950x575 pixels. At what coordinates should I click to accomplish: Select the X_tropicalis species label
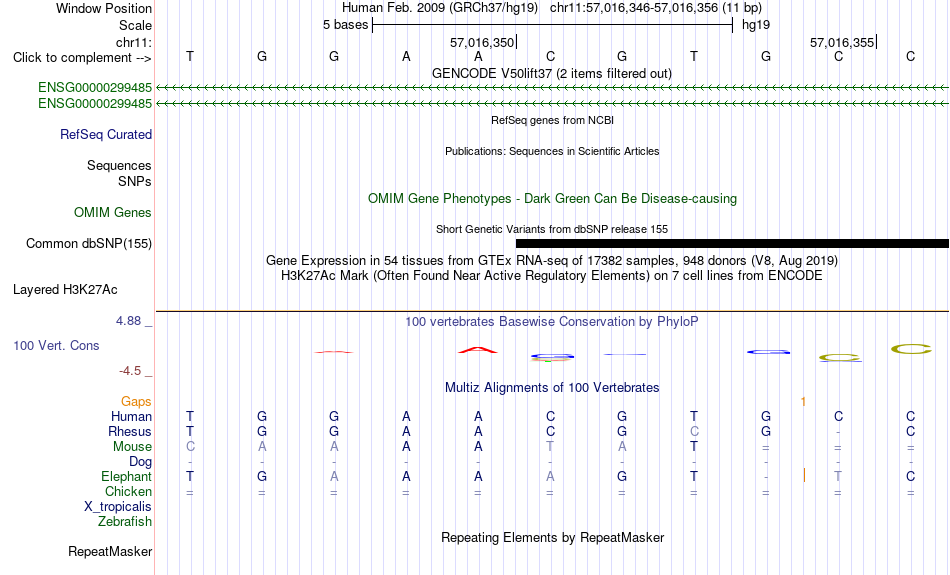point(118,507)
